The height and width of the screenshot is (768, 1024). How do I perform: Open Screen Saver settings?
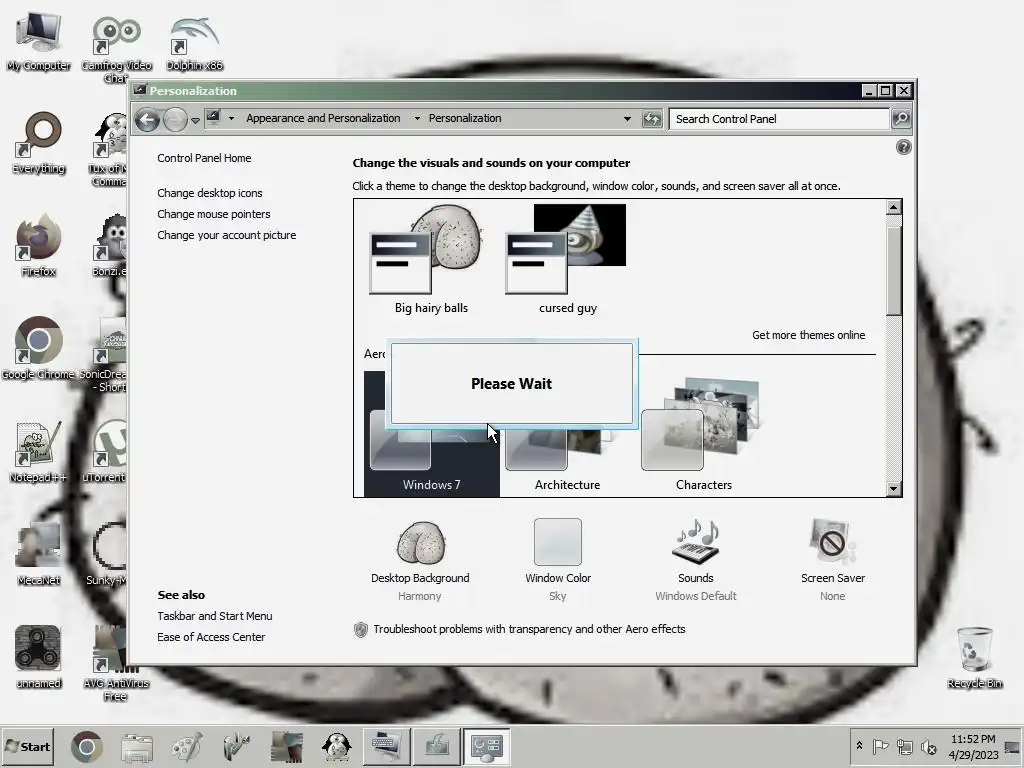click(833, 560)
